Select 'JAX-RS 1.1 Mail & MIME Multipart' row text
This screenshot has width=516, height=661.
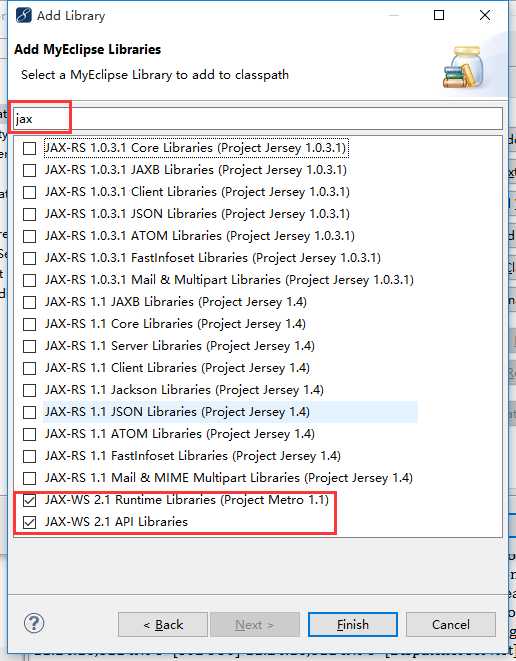[229, 478]
